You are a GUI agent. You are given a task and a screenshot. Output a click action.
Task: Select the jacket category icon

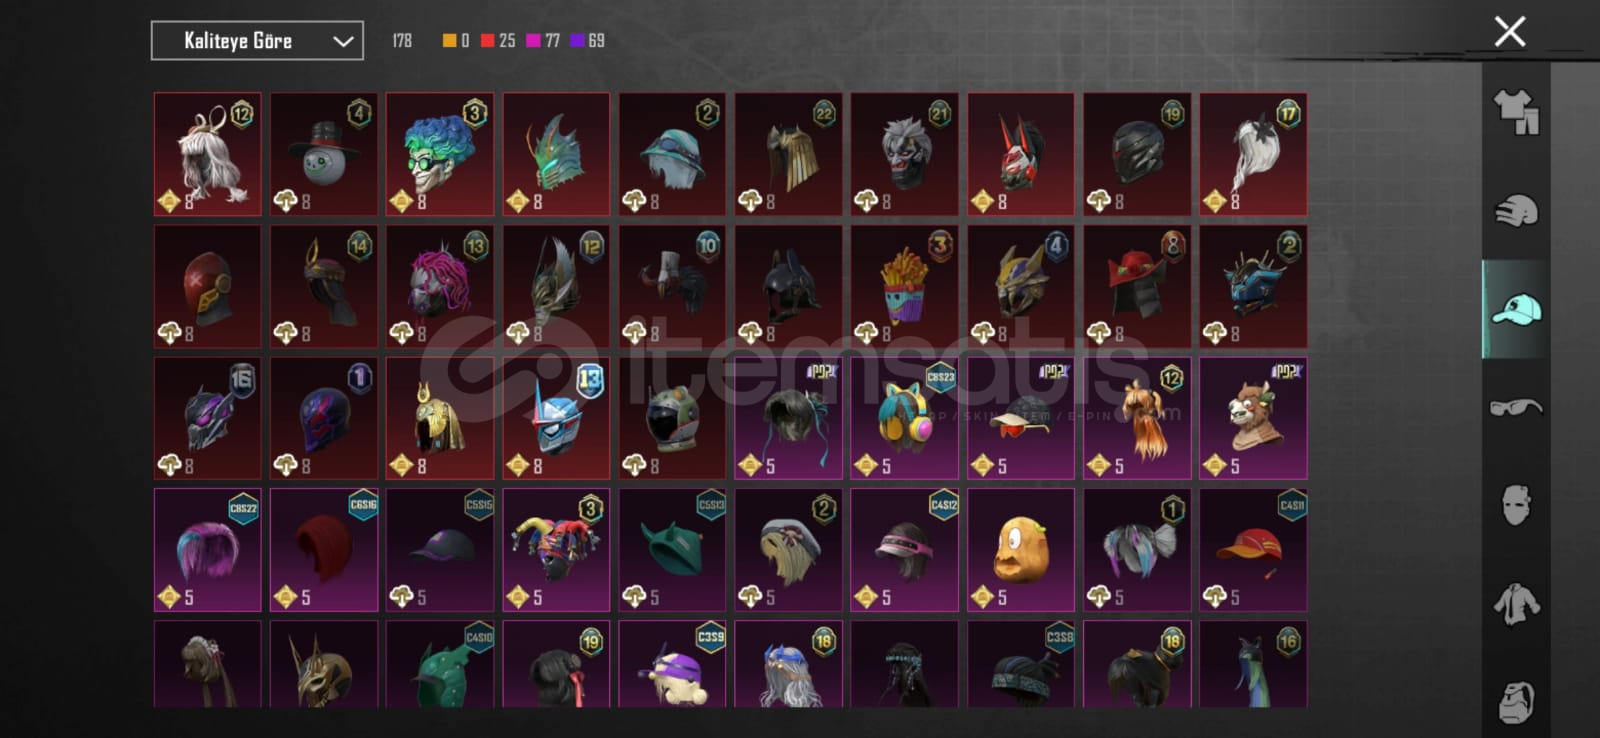click(1516, 604)
